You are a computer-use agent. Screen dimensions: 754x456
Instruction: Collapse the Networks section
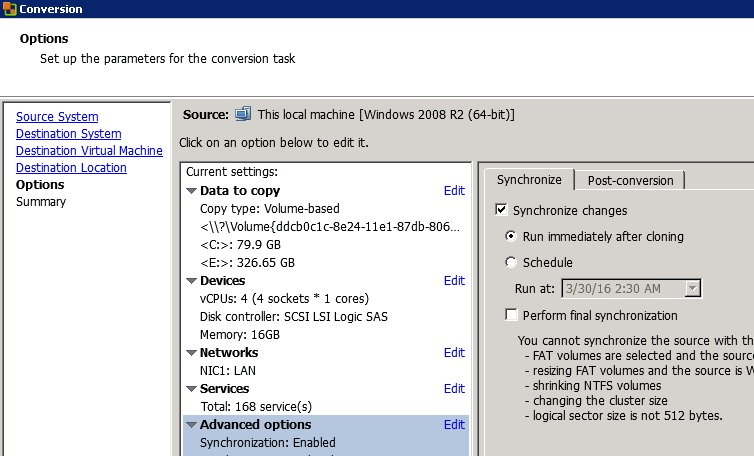[192, 353]
